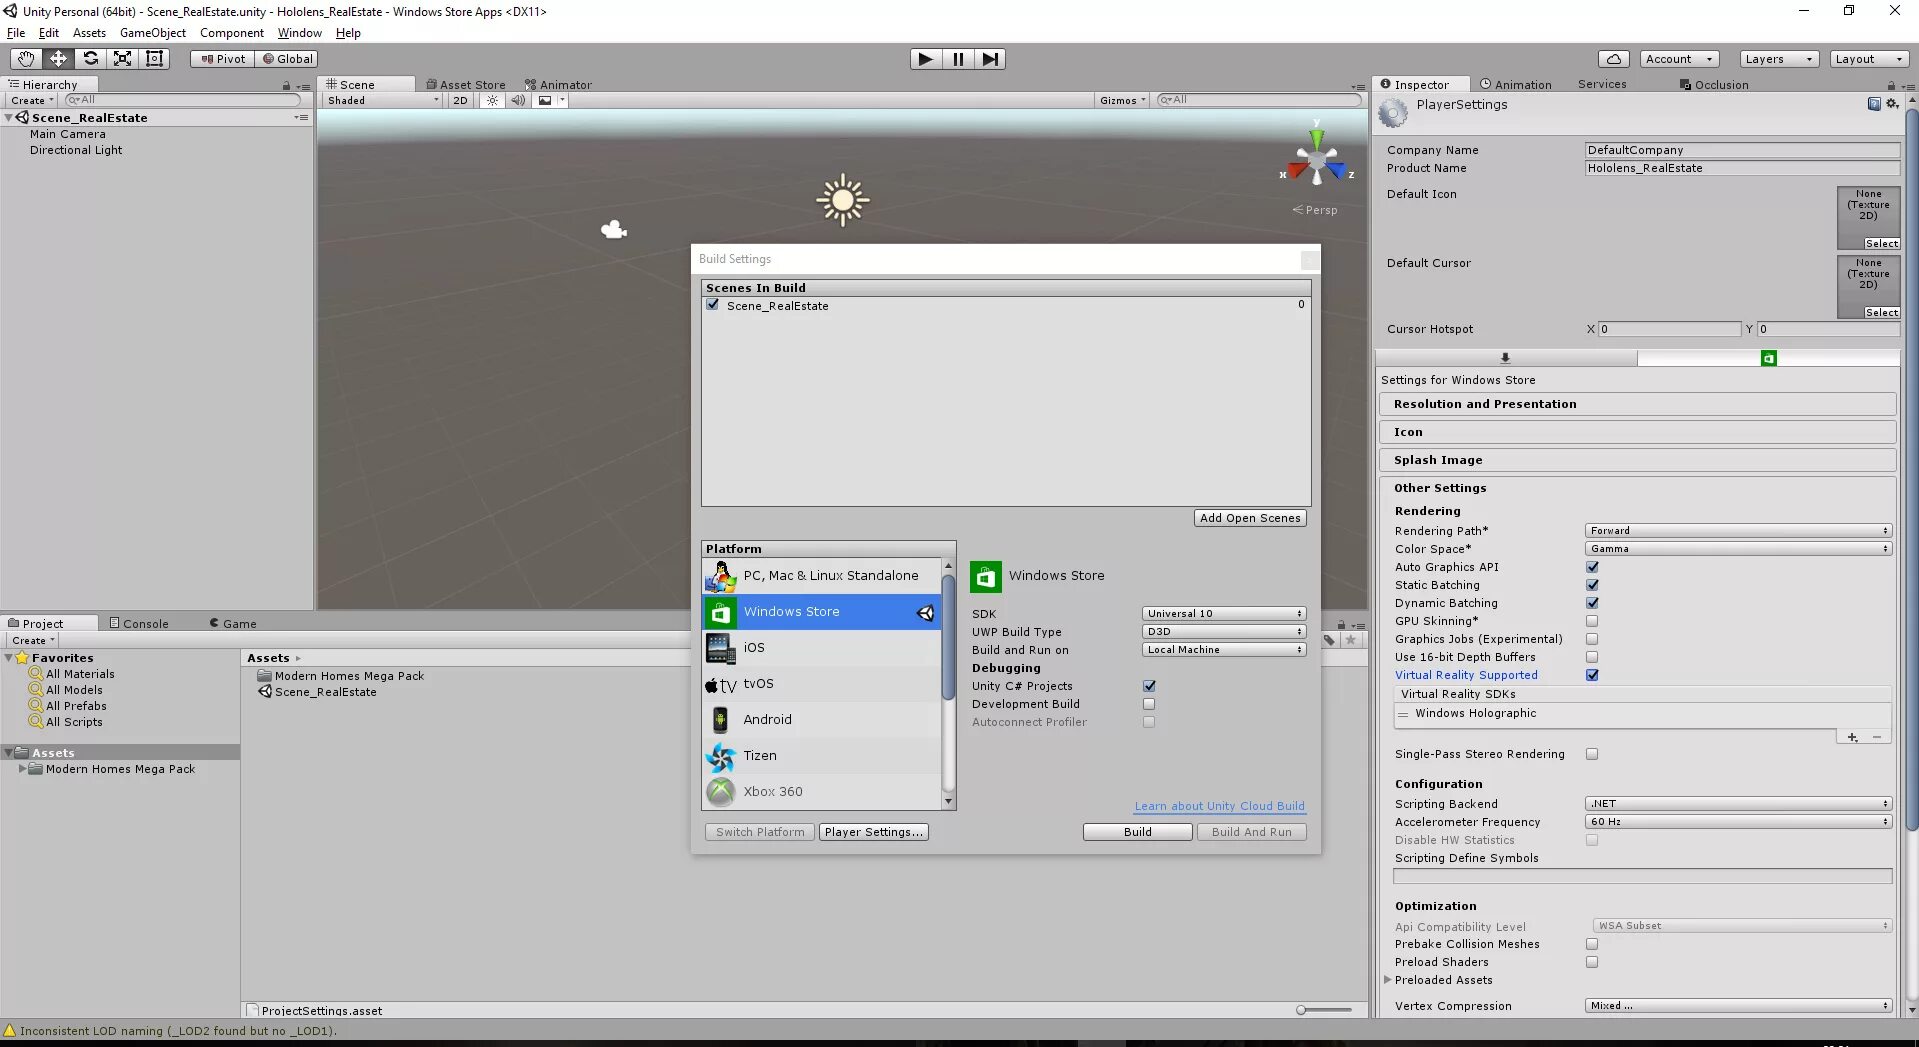Viewport: 1919px width, 1047px height.
Task: Click the Player Settings button
Action: (x=874, y=832)
